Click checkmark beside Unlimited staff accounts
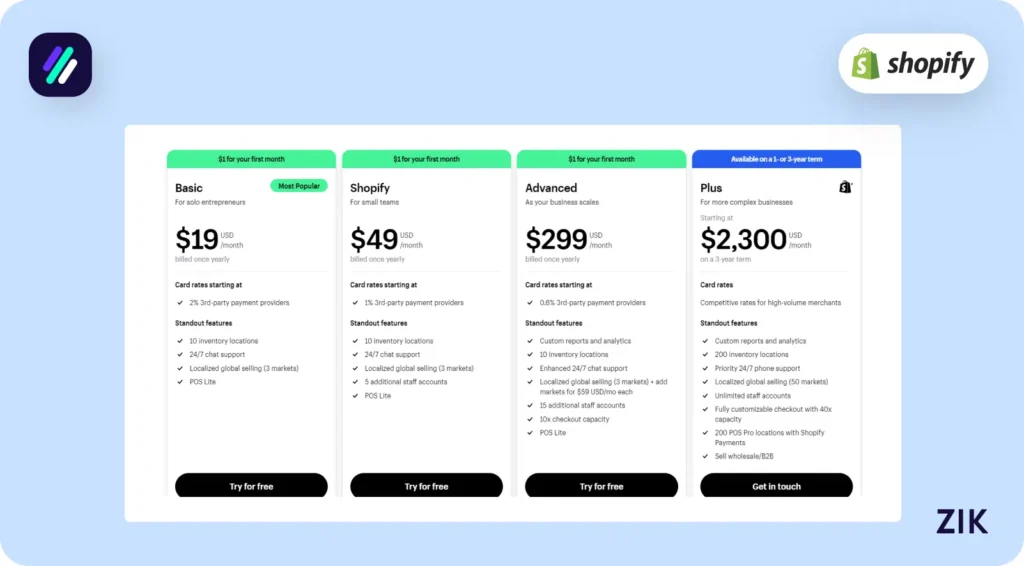 [705, 395]
